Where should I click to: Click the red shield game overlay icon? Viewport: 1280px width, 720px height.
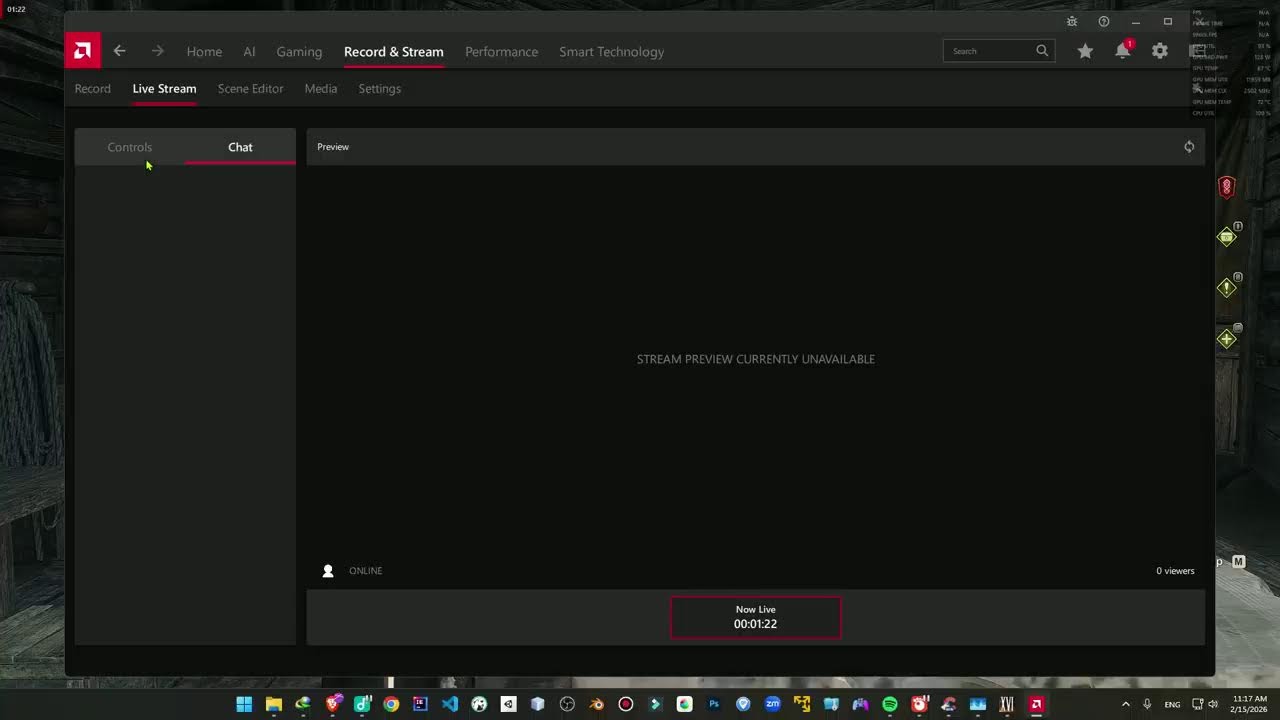(1227, 187)
